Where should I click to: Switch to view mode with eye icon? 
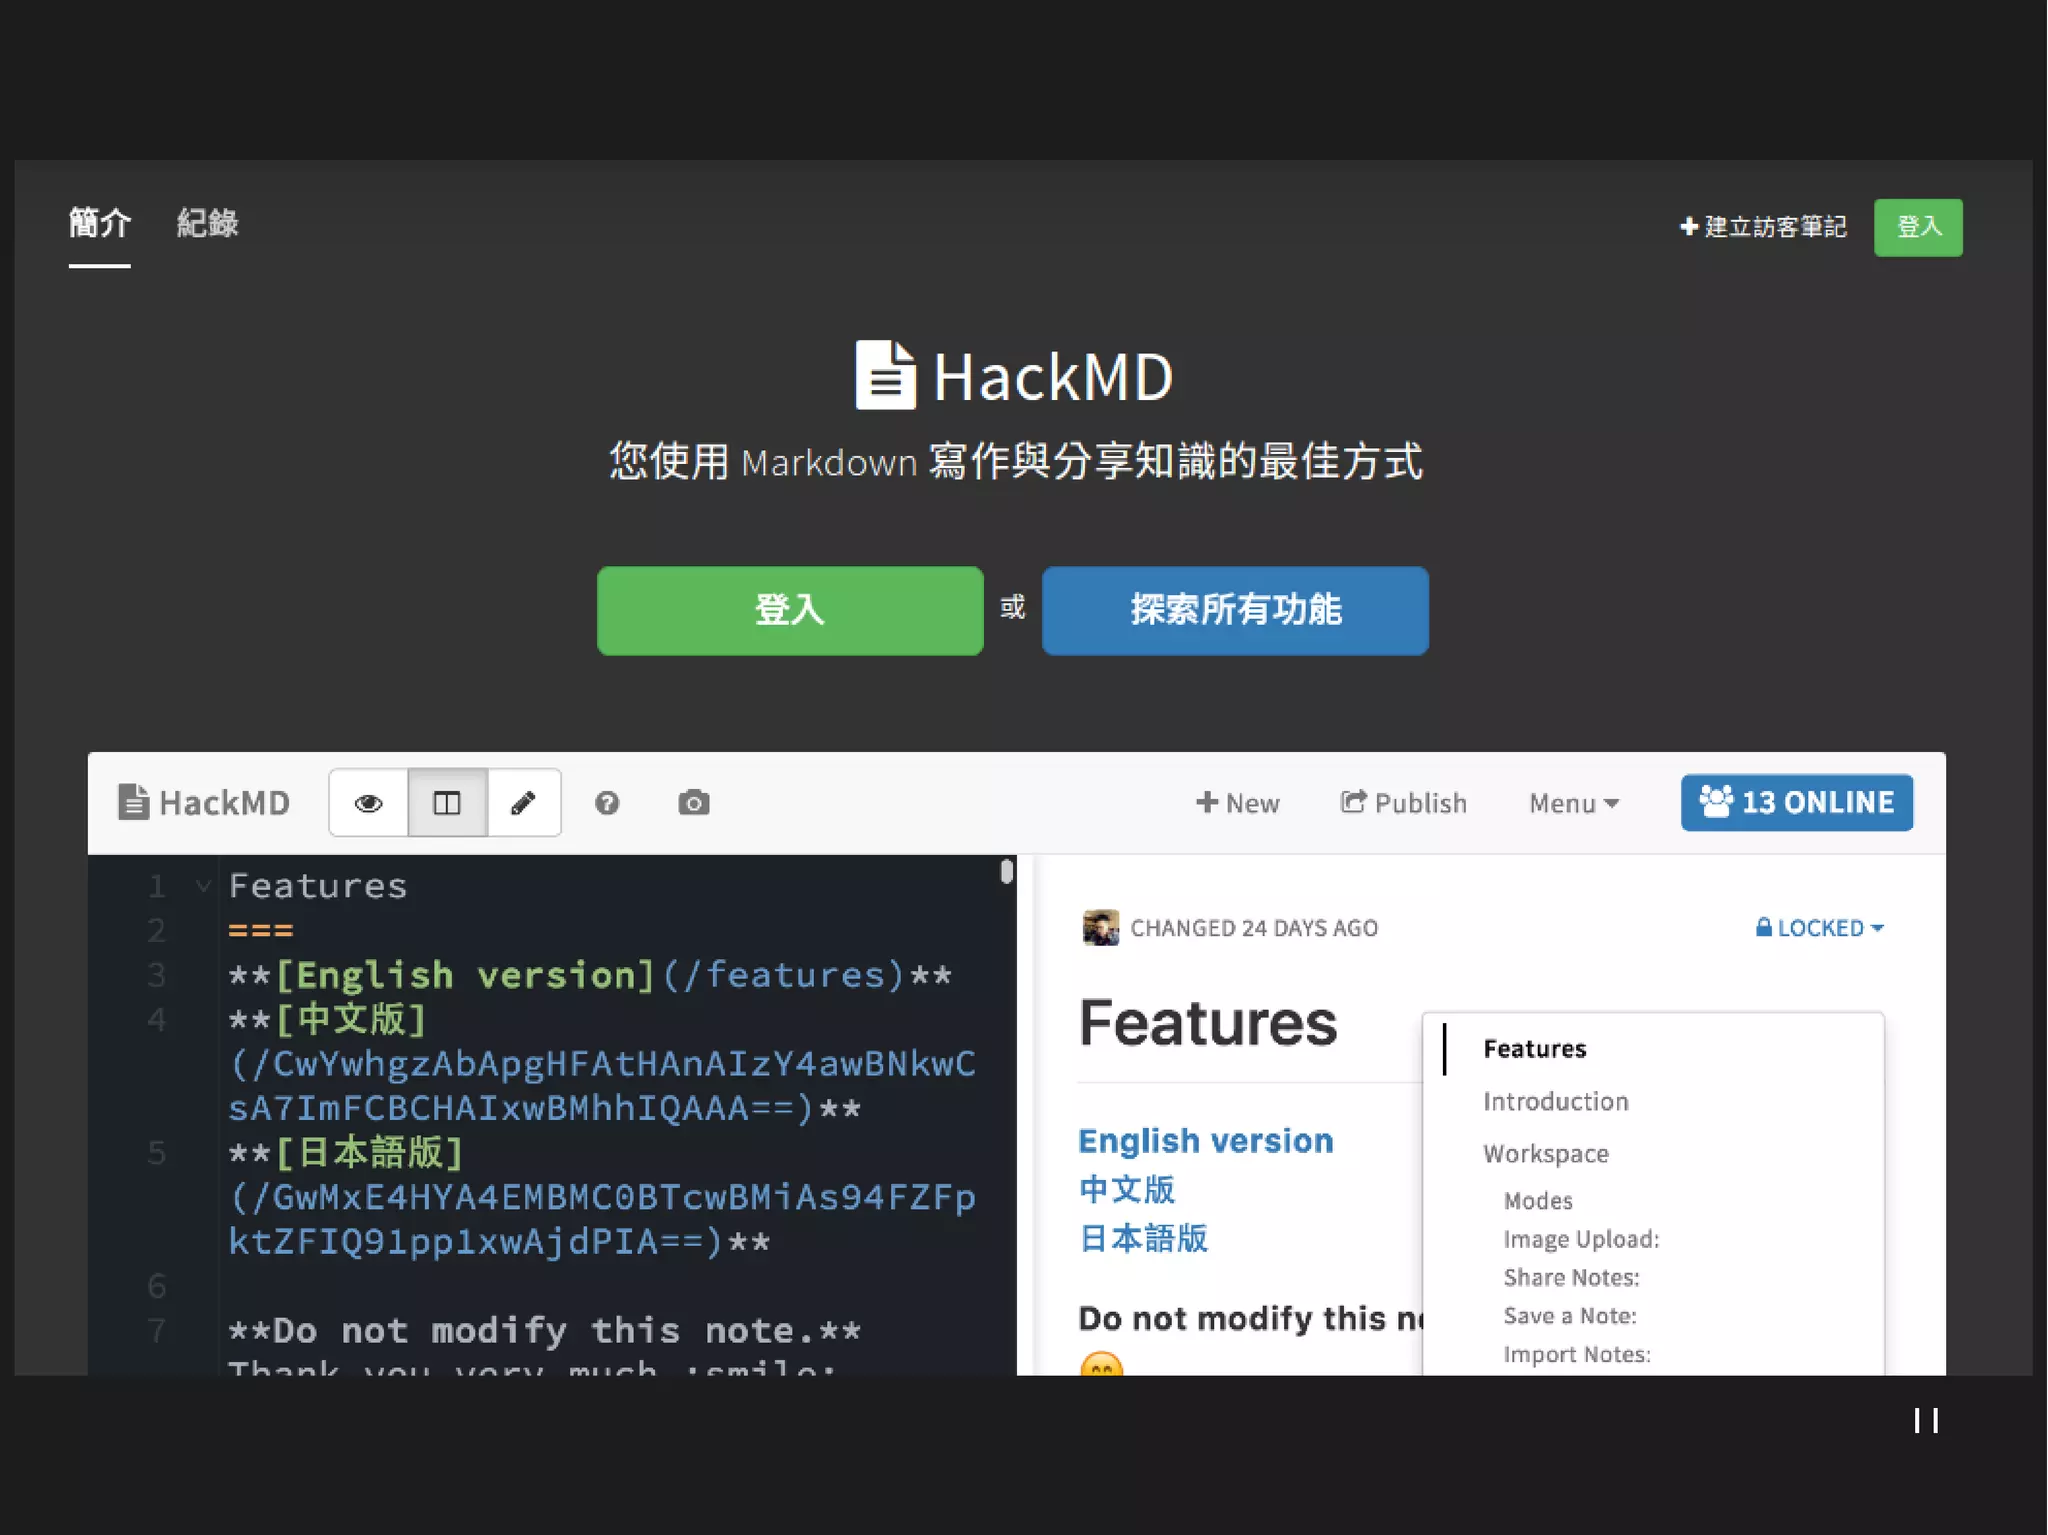368,803
